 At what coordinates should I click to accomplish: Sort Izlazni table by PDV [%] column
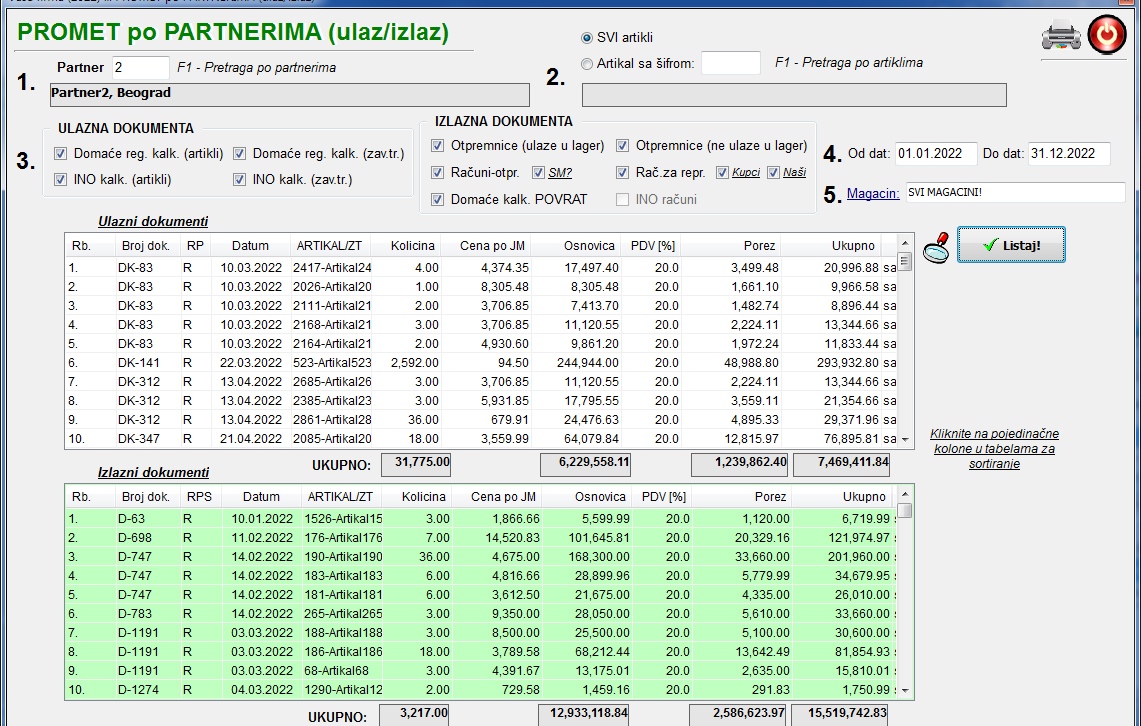tap(661, 497)
